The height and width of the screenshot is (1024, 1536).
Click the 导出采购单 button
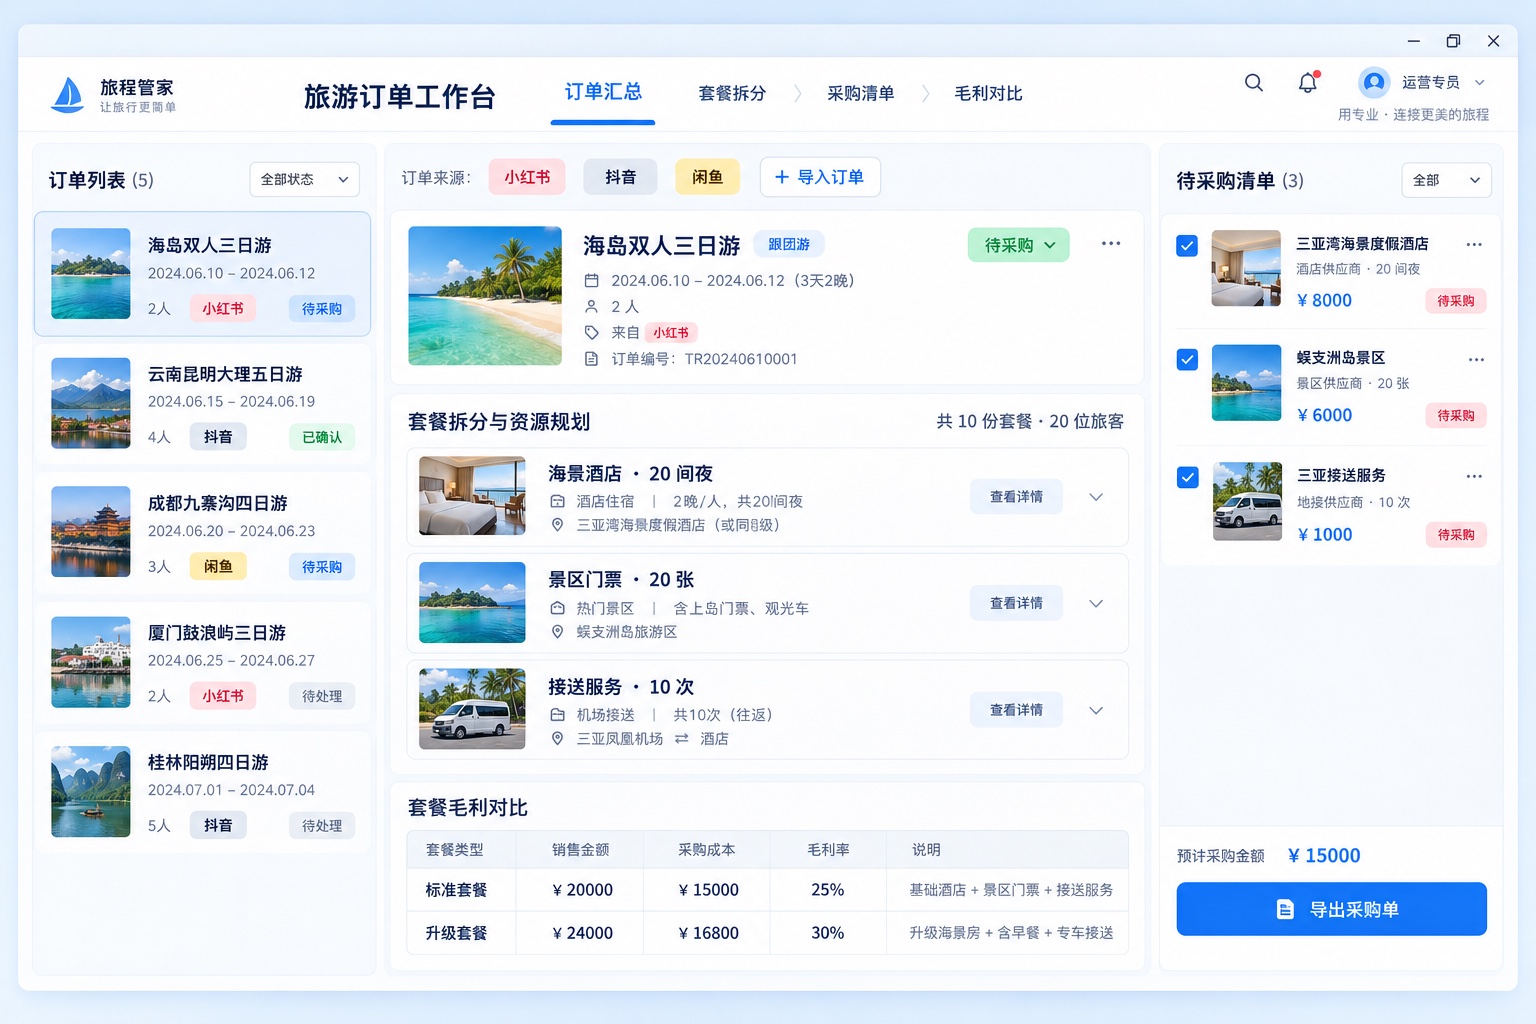[1331, 909]
